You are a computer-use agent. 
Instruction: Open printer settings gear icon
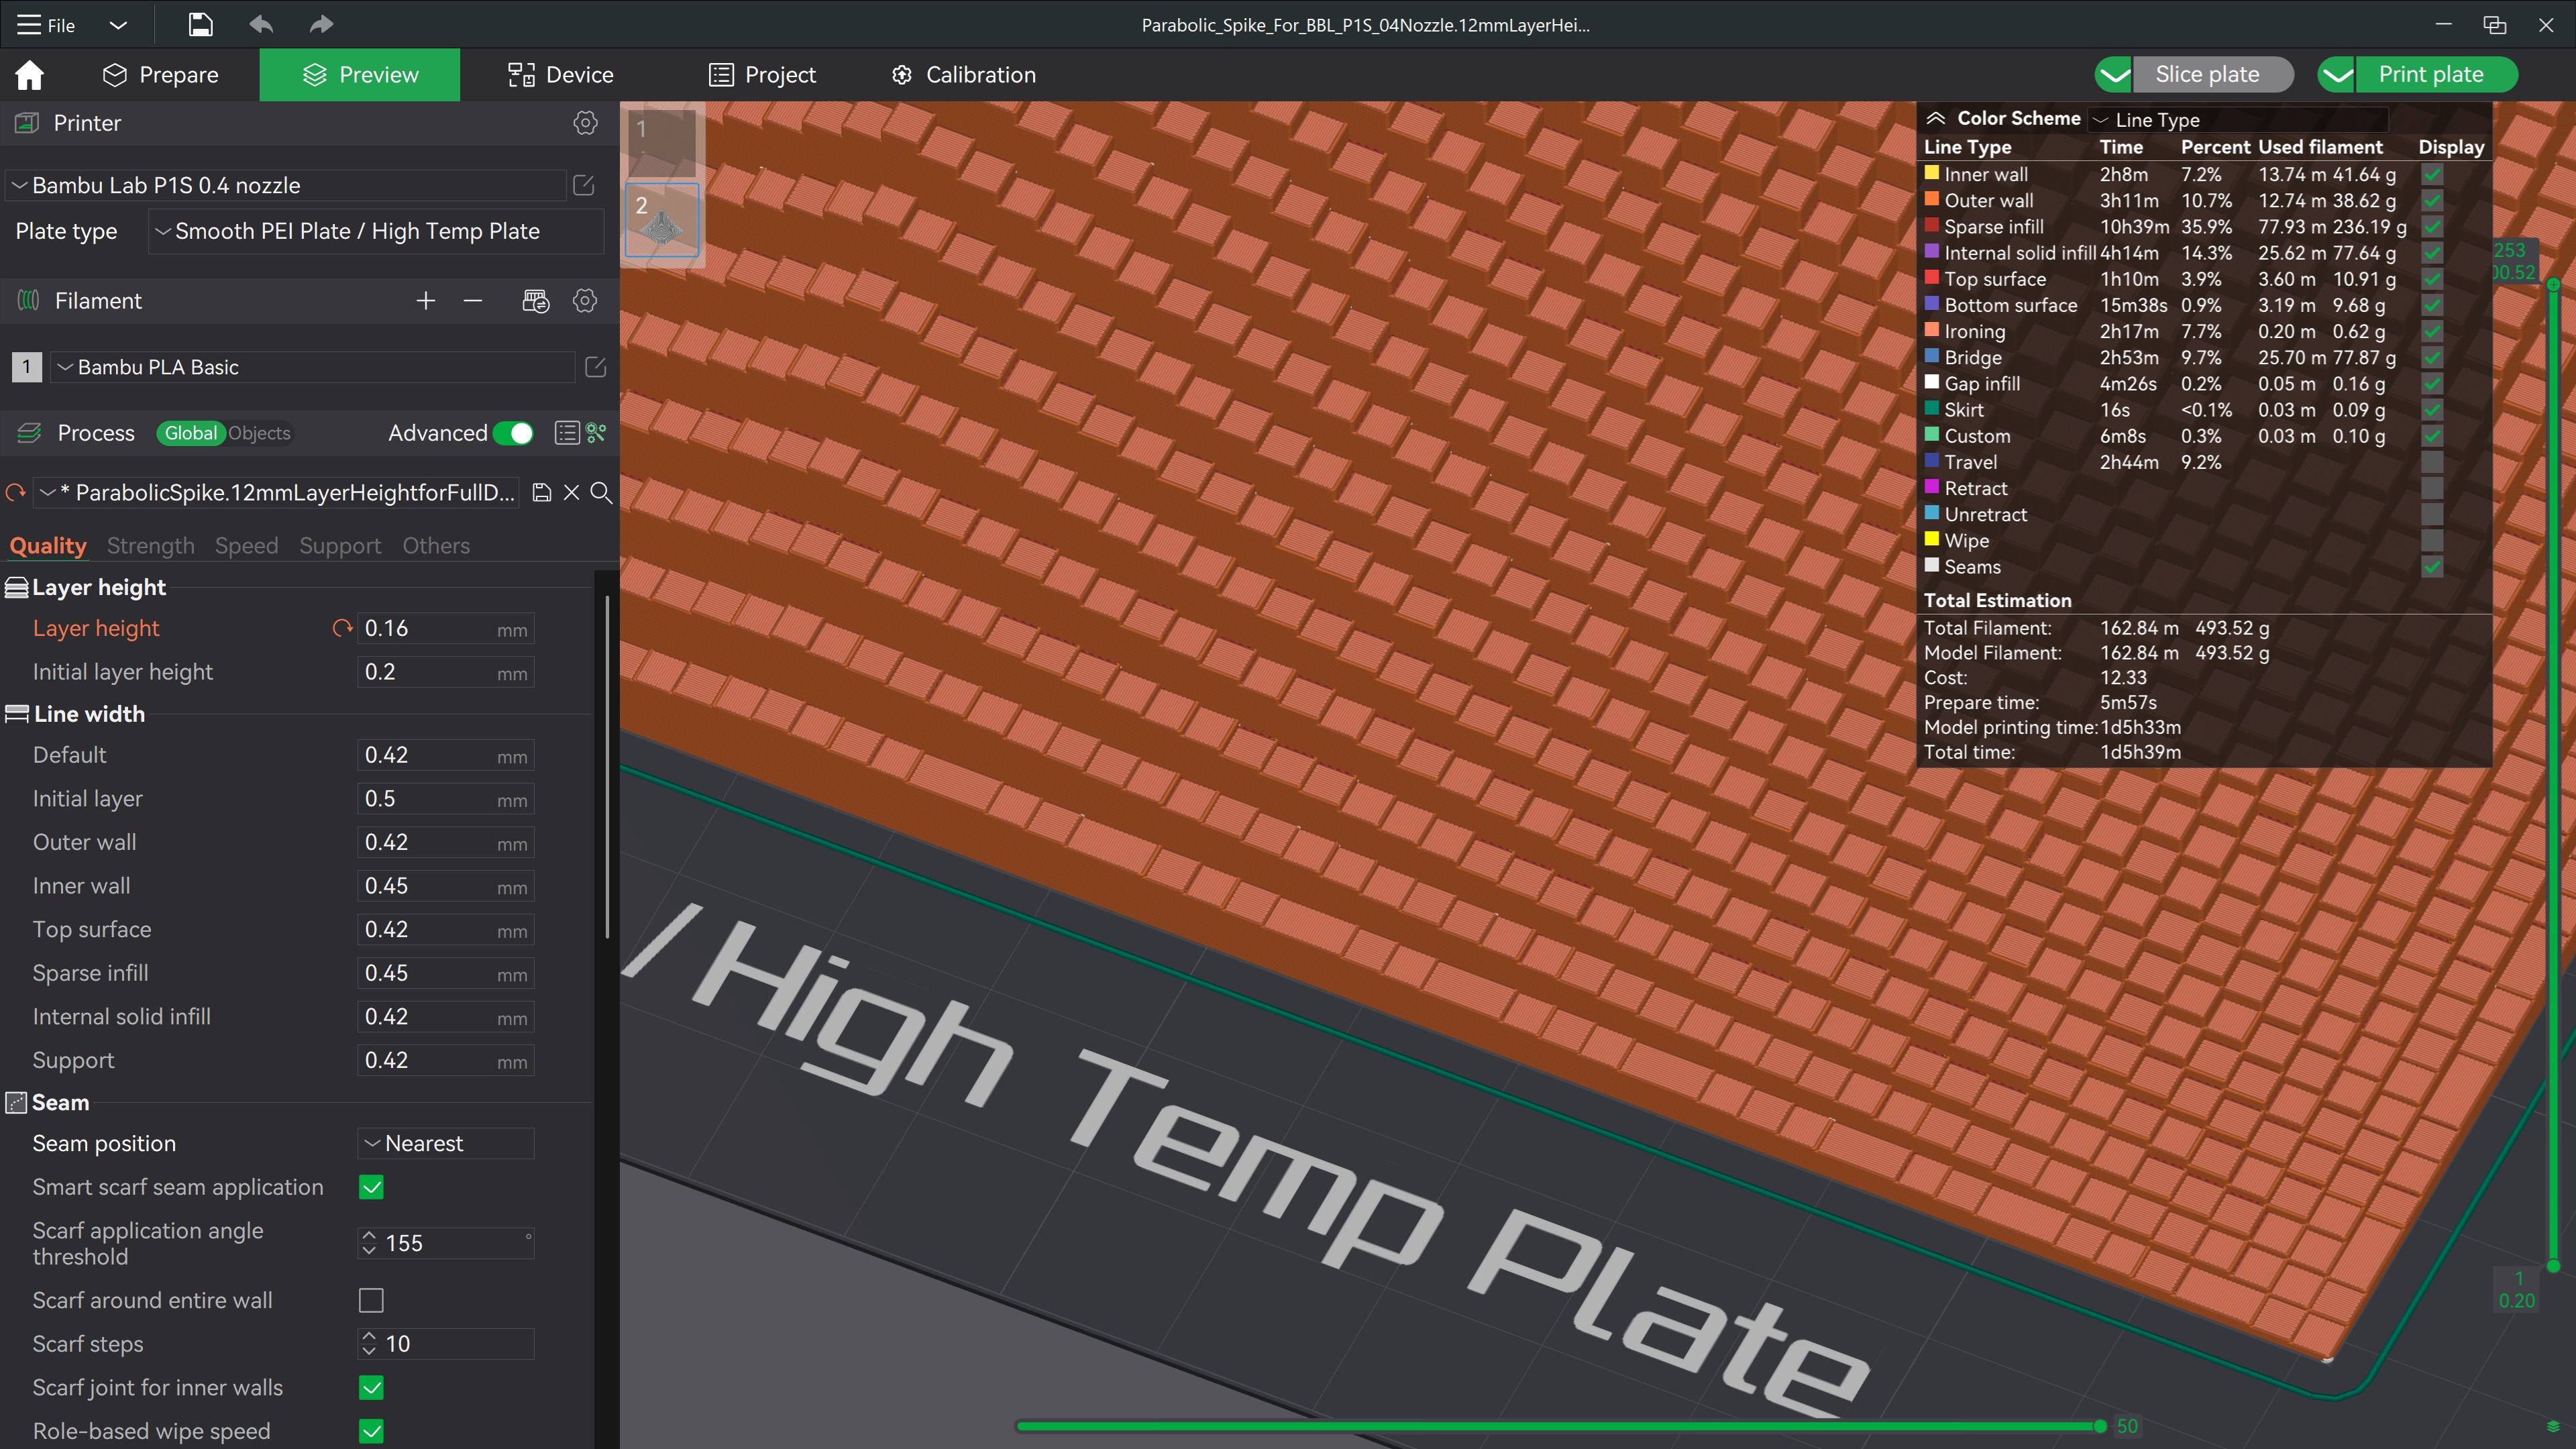tap(585, 123)
